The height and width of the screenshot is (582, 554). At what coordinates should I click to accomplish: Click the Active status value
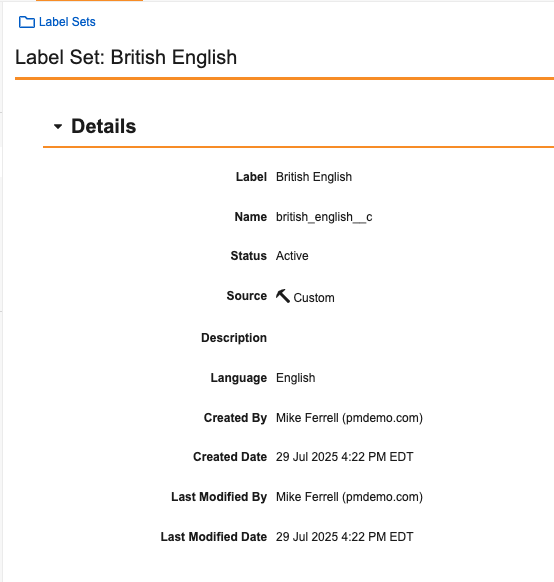(292, 256)
